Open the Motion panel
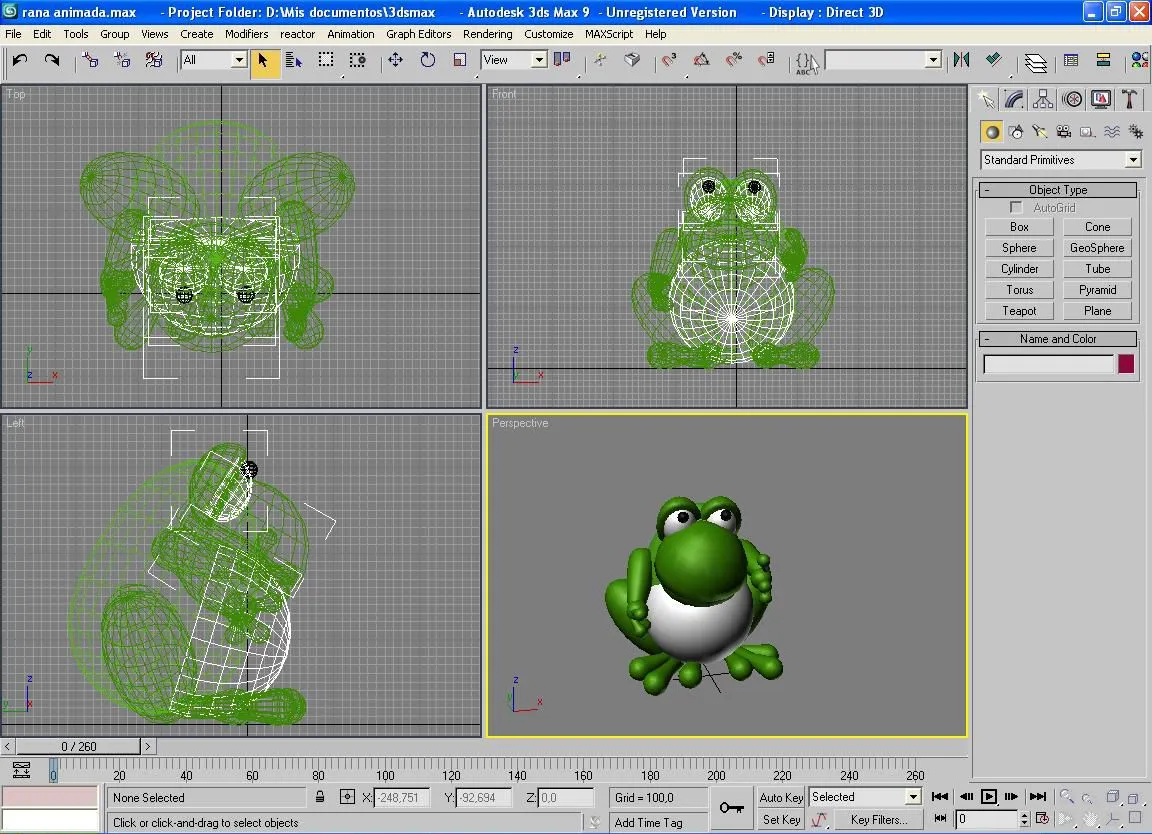Screen dimensions: 1152x834 tap(1072, 99)
